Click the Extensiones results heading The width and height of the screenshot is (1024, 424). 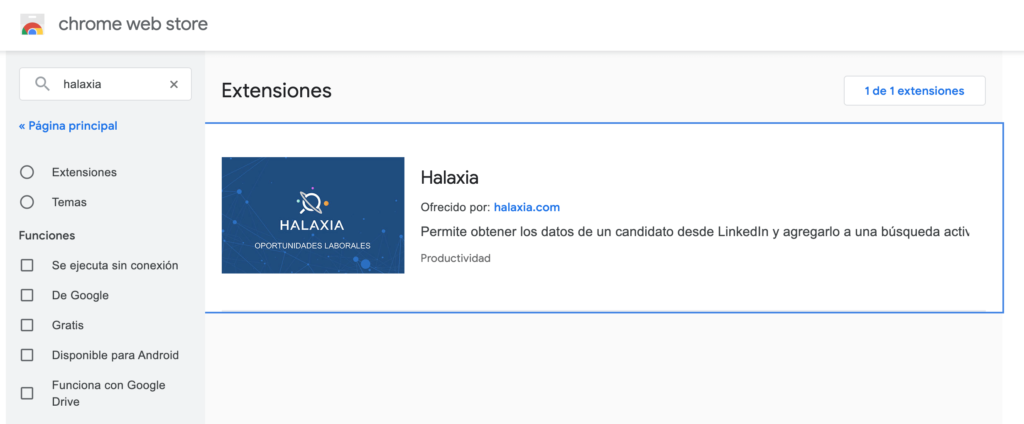pyautogui.click(x=276, y=91)
